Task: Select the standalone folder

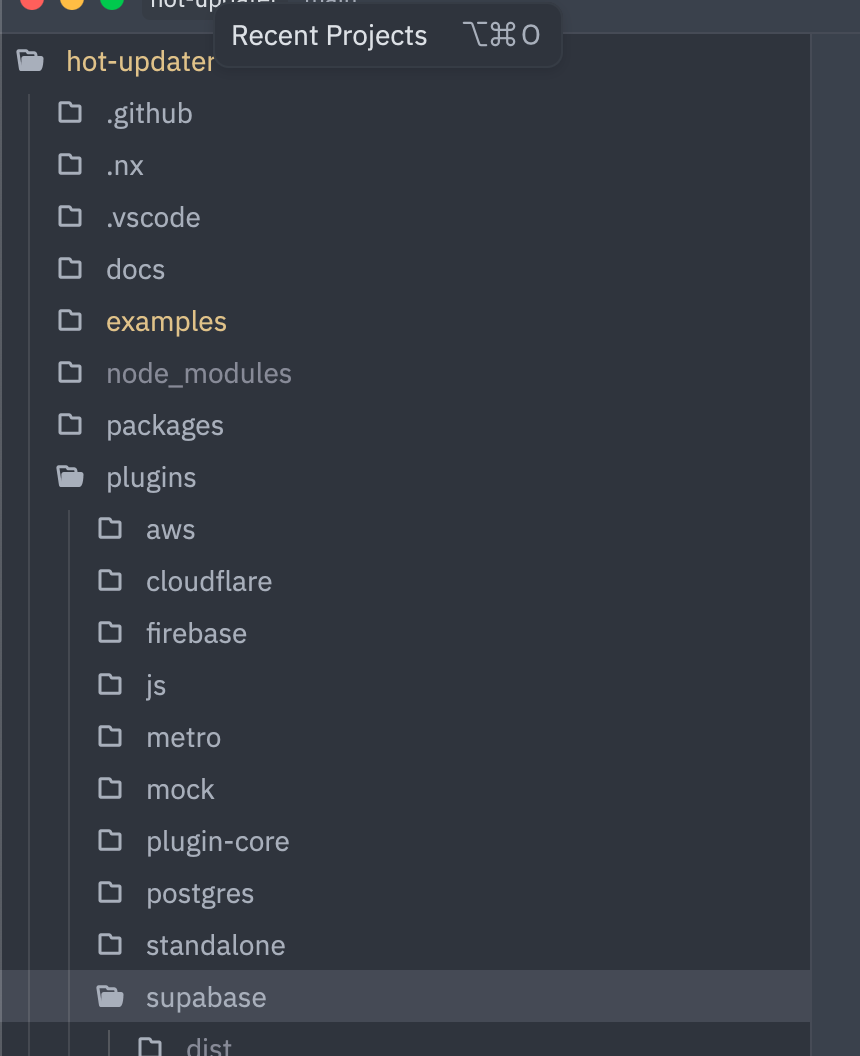Action: click(215, 945)
